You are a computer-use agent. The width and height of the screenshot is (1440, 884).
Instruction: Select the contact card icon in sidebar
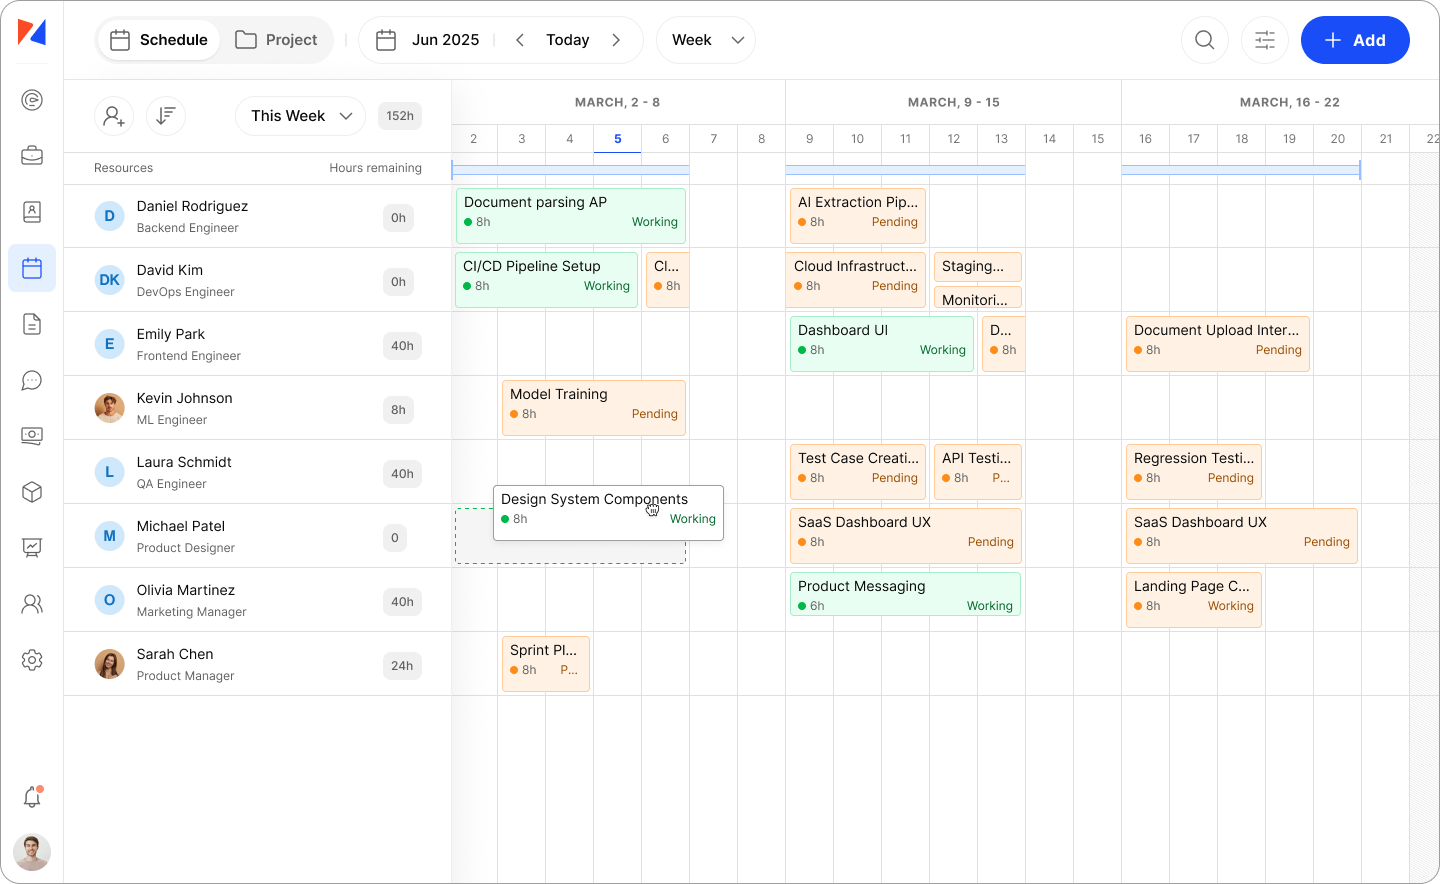pos(31,212)
